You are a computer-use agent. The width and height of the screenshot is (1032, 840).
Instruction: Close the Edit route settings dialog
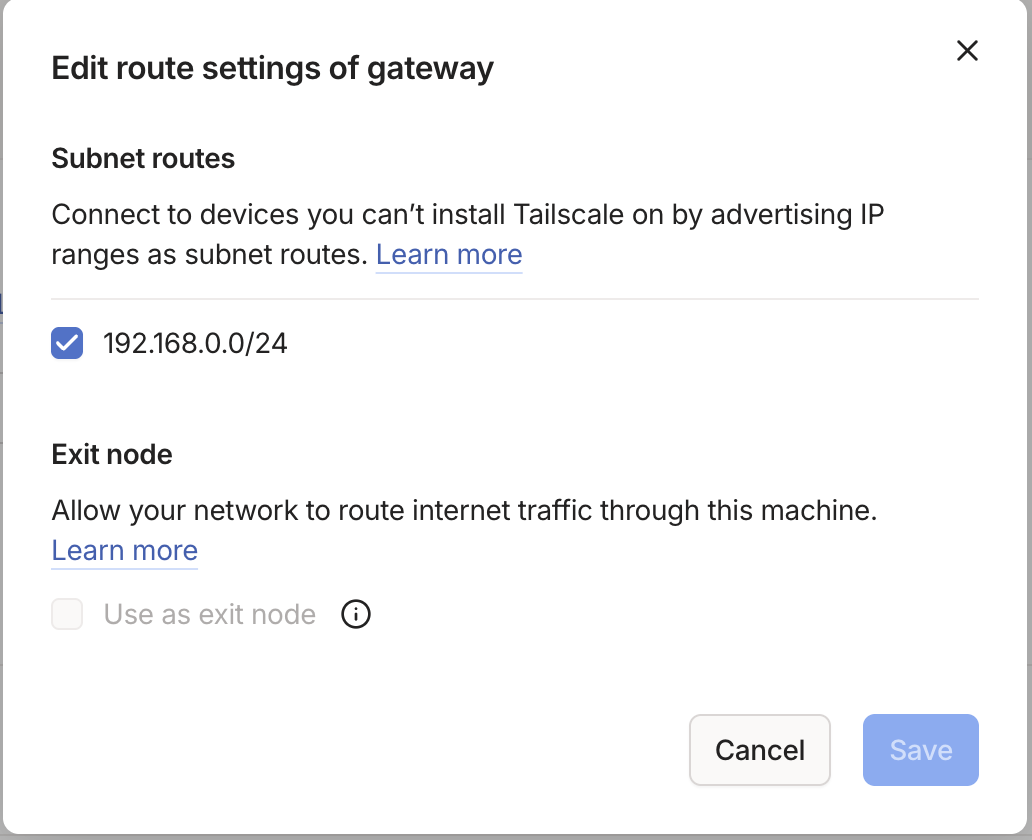967,51
